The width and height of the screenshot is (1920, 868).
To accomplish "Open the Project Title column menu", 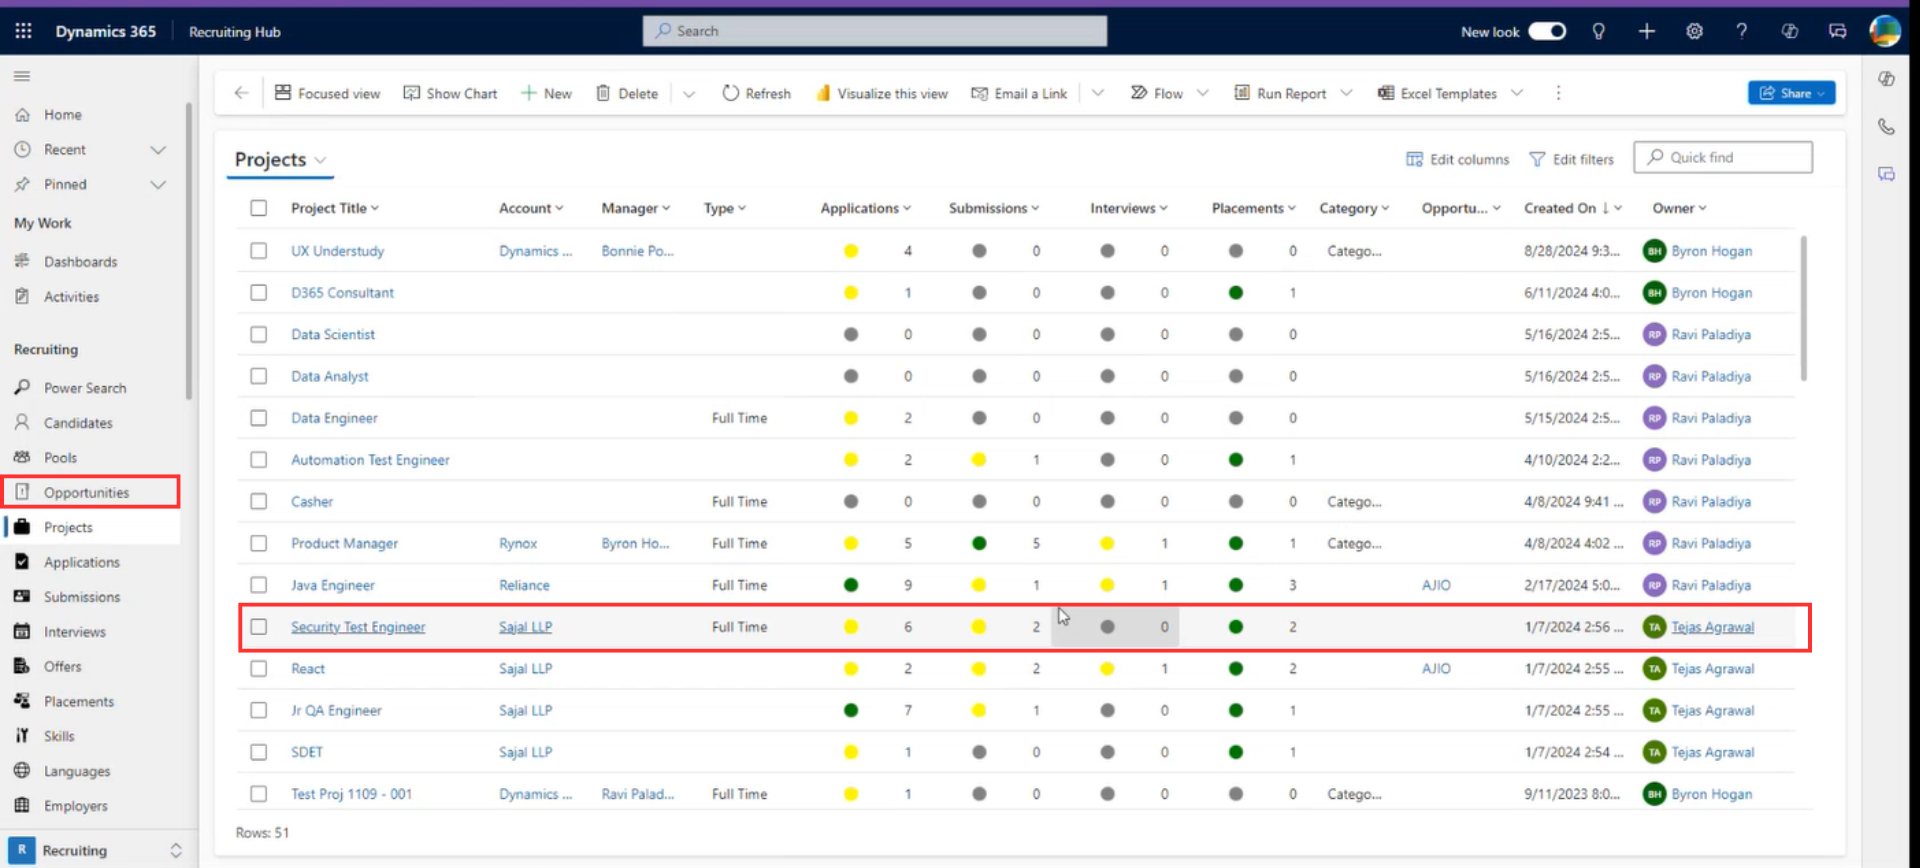I will click(335, 208).
